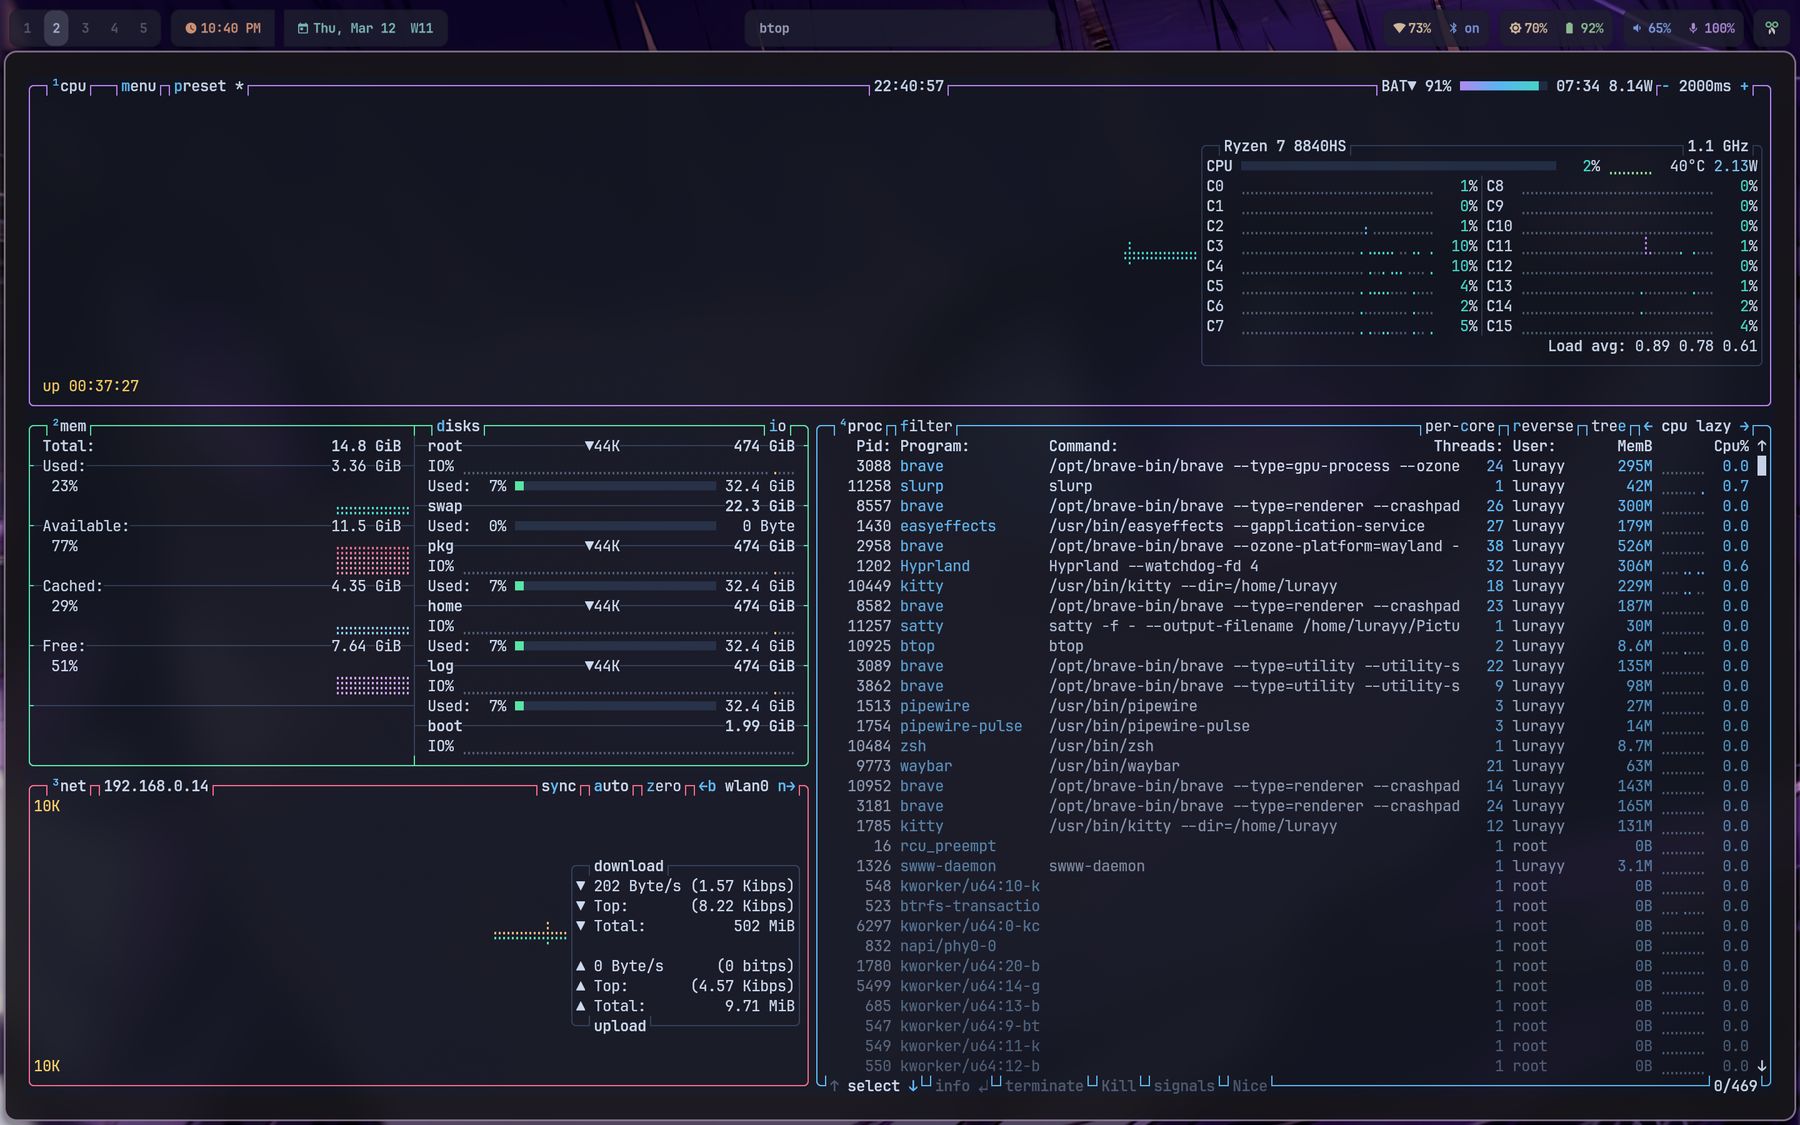The width and height of the screenshot is (1800, 1125).
Task: Select the Hyprland process row
Action: [x=1296, y=566]
